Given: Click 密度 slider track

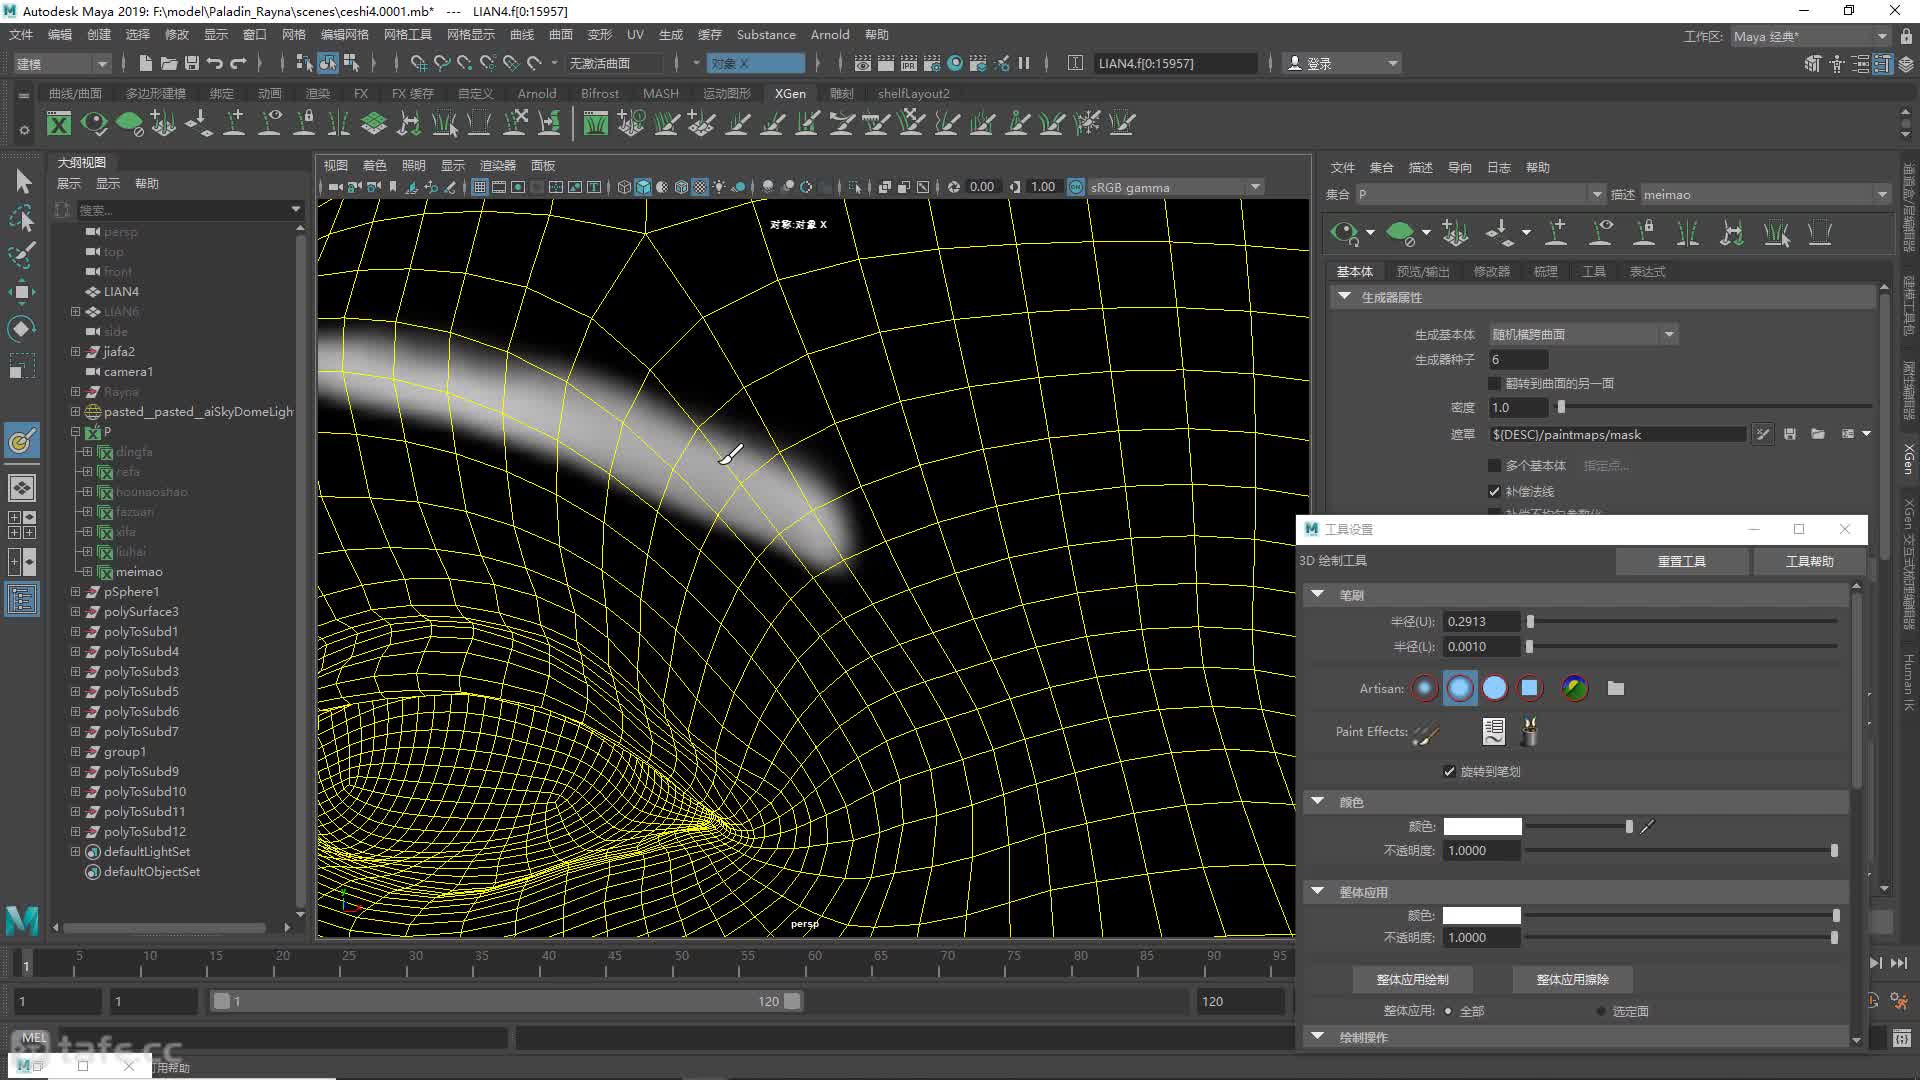Looking at the screenshot, I should click(x=1714, y=407).
